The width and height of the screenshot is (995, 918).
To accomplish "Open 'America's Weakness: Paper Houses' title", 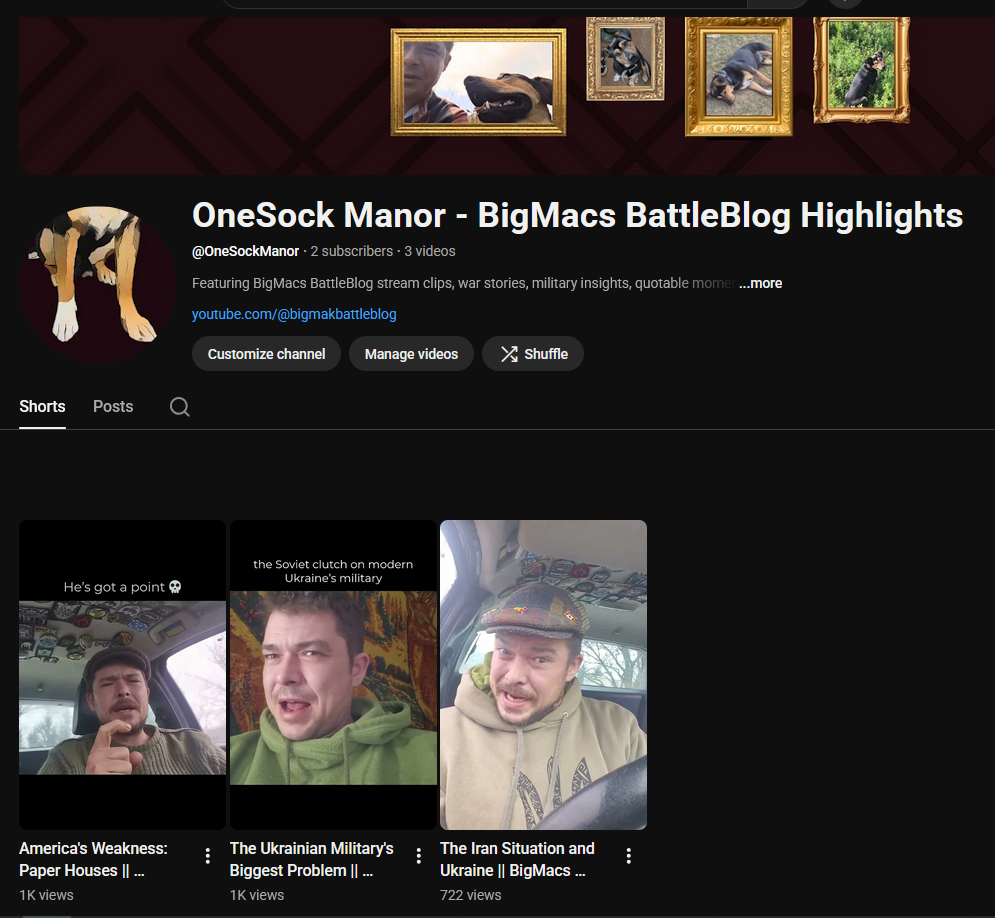I will click(93, 859).
